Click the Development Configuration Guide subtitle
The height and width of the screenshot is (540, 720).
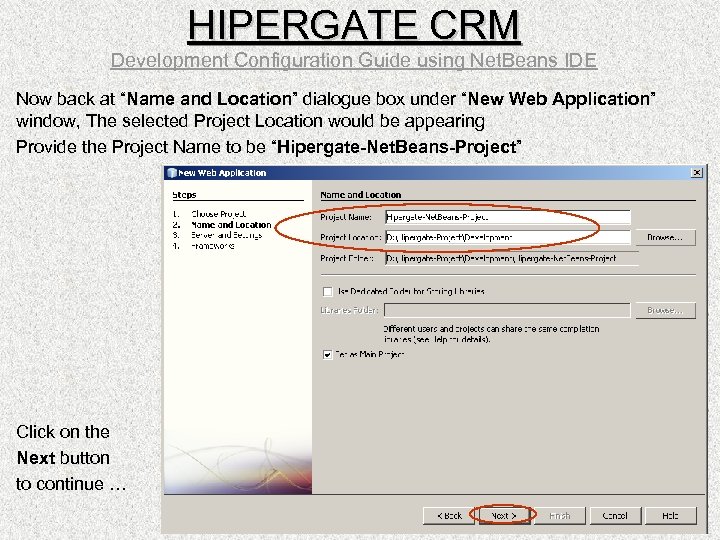(354, 60)
